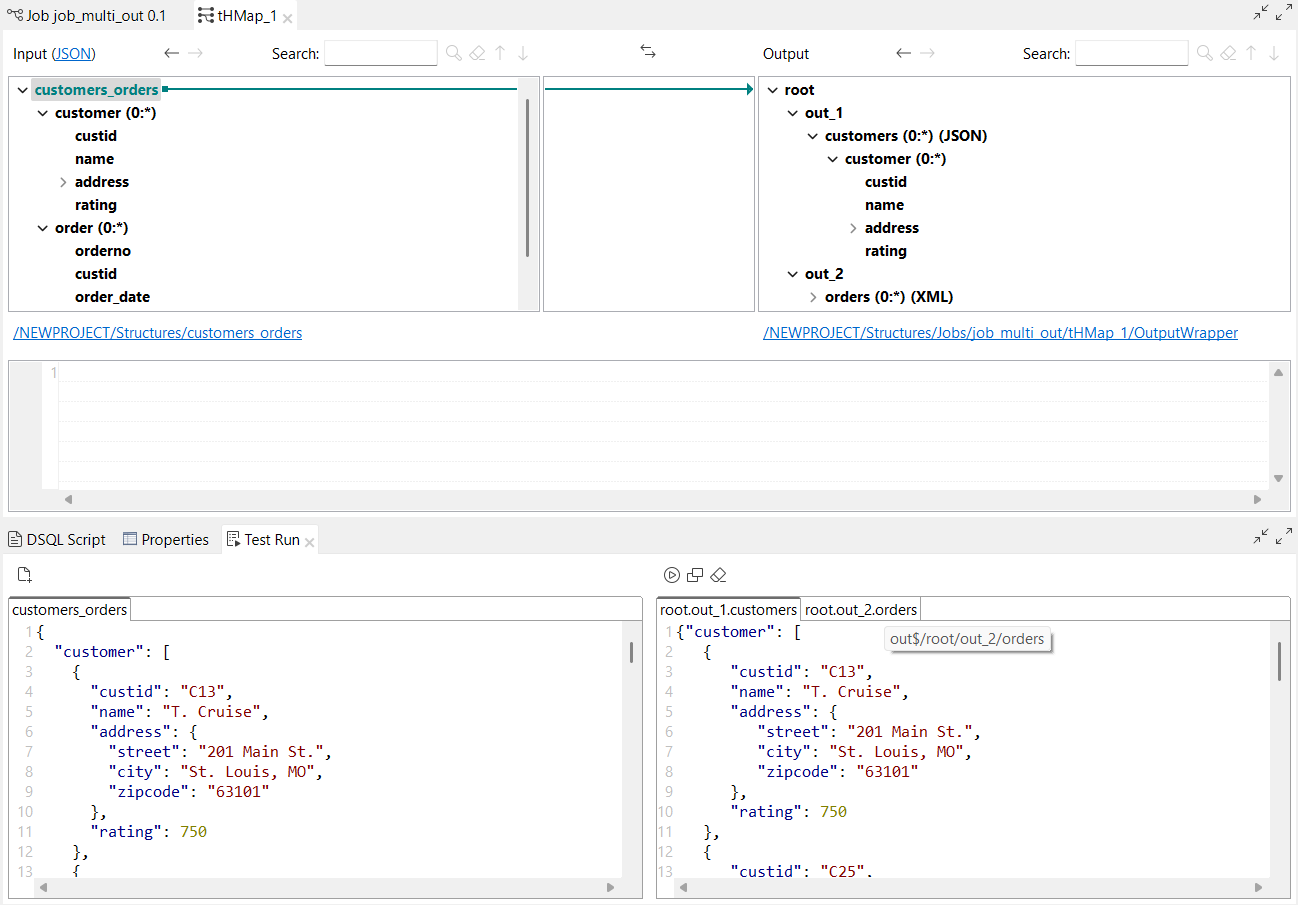Start the Output search with magnifier icon
Image resolution: width=1298 pixels, height=905 pixels.
[x=1203, y=52]
